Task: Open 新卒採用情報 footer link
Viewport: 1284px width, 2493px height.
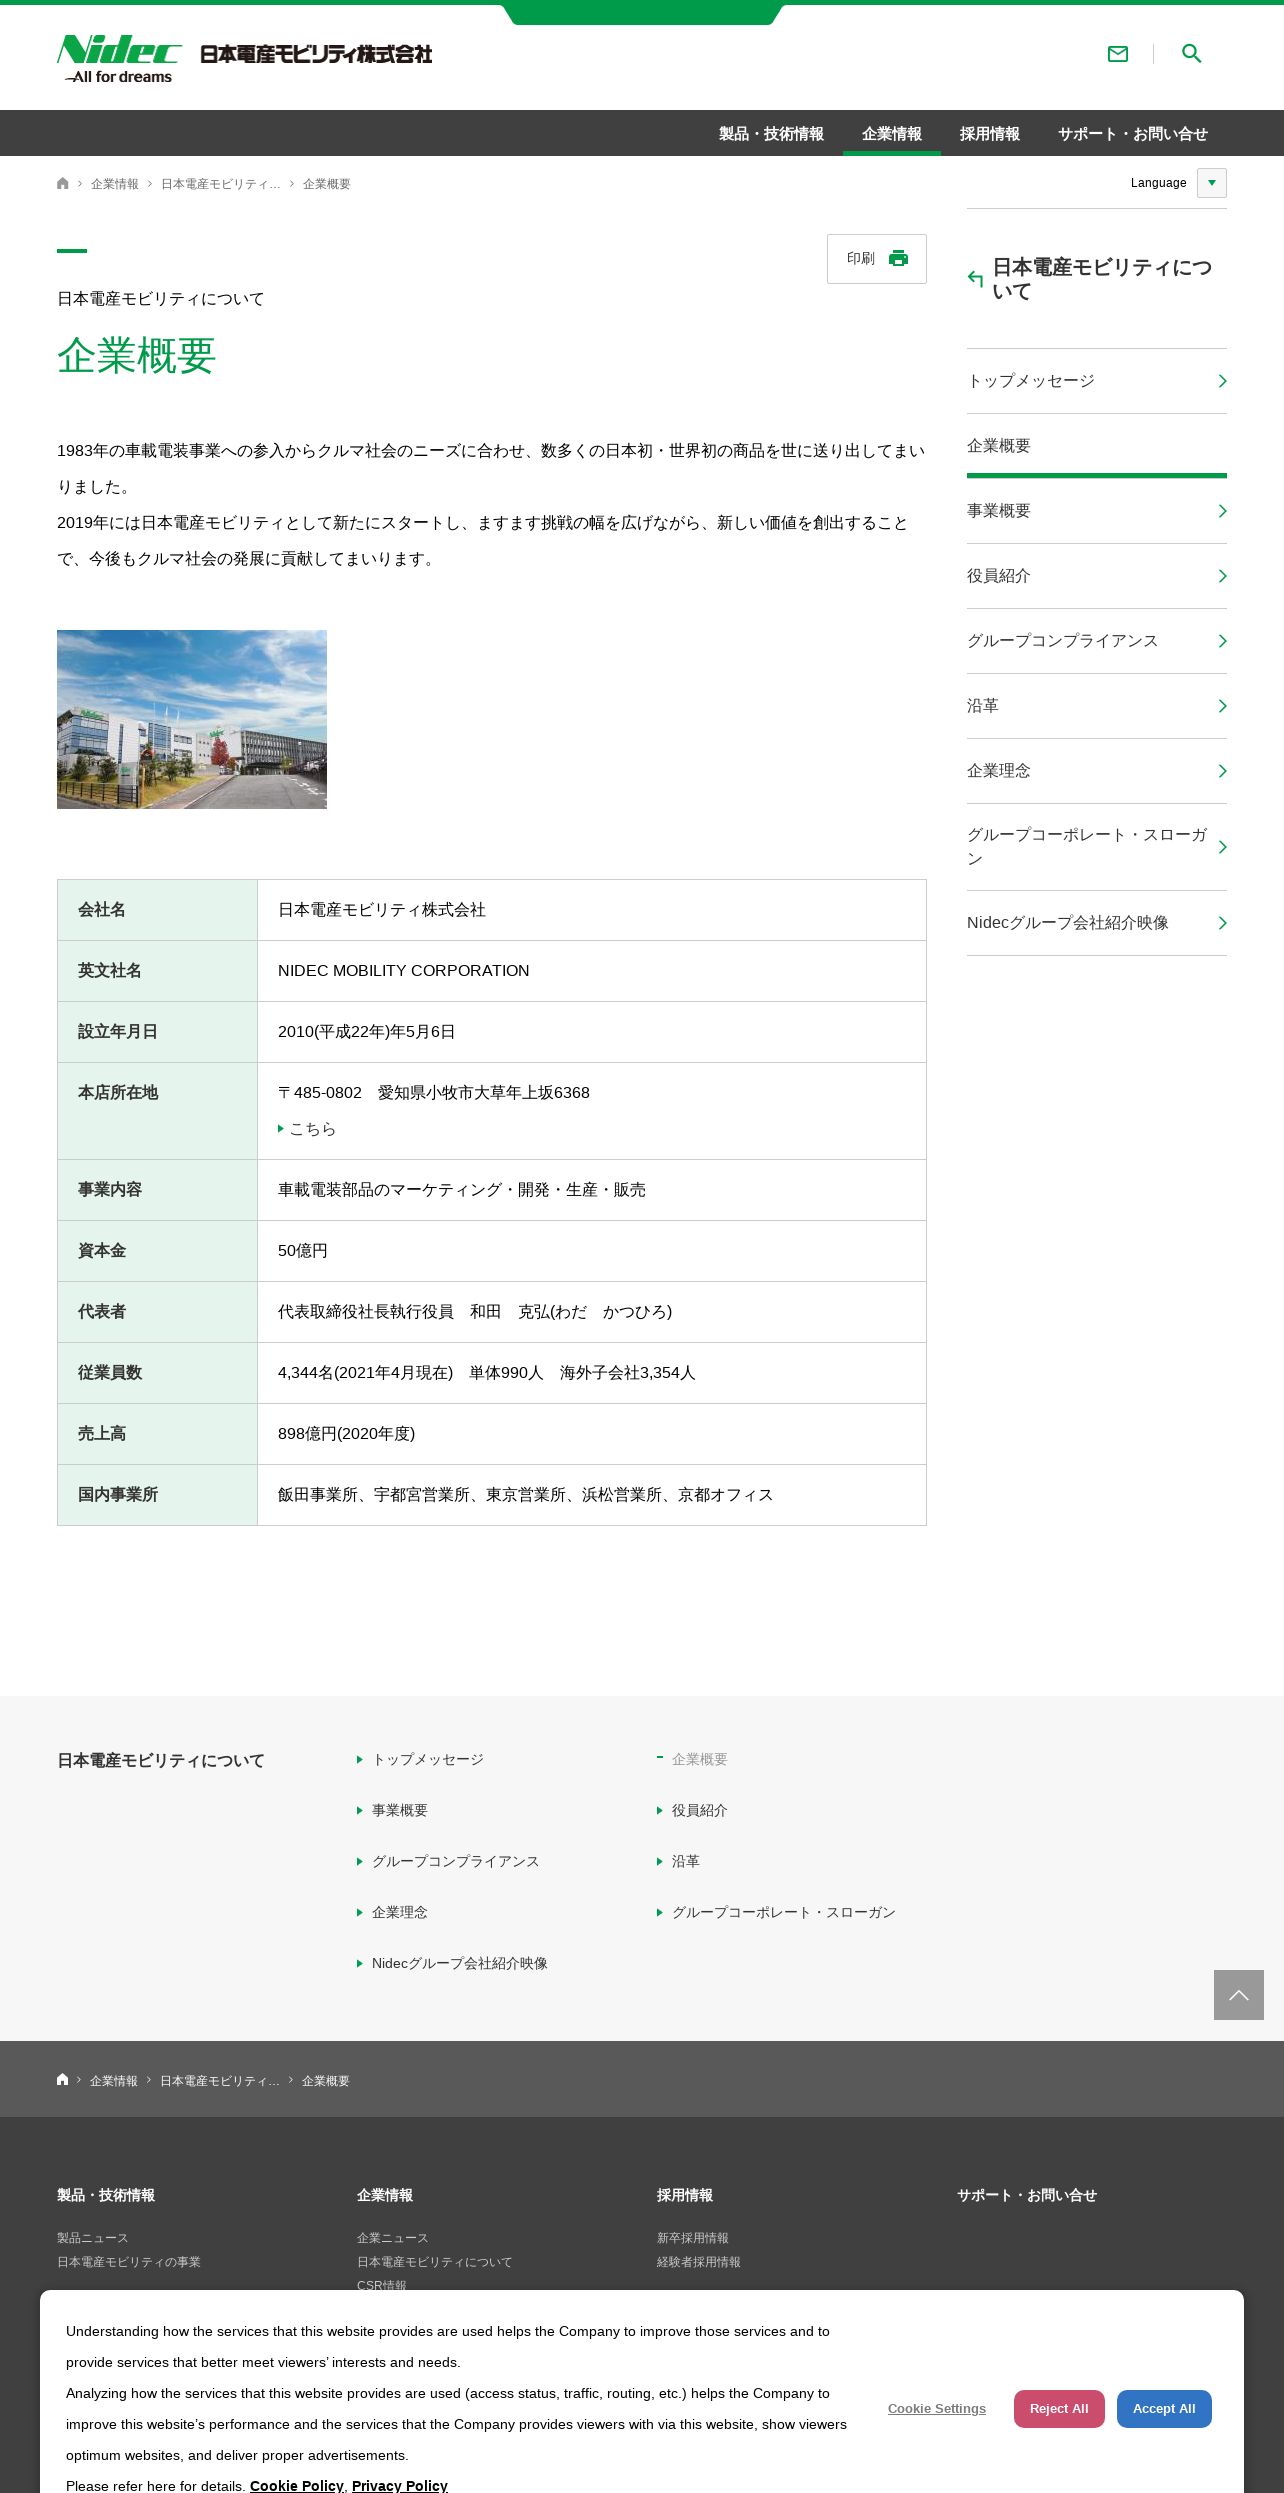Action: [693, 2238]
